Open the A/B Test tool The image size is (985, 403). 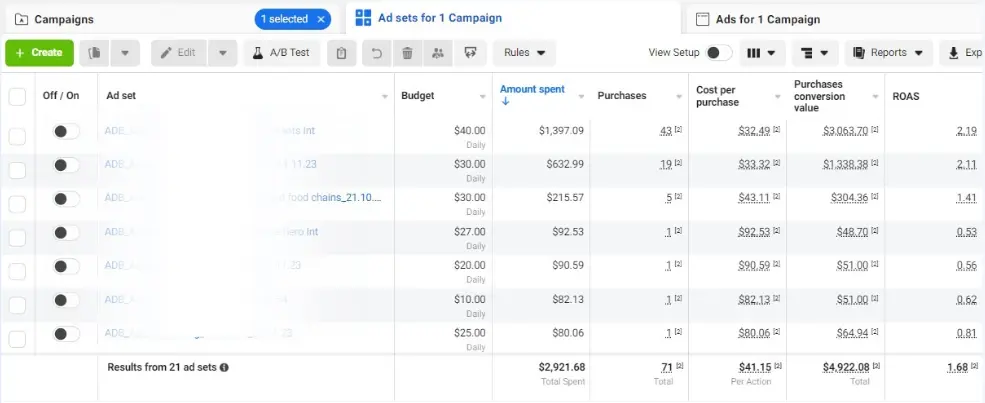pos(282,53)
